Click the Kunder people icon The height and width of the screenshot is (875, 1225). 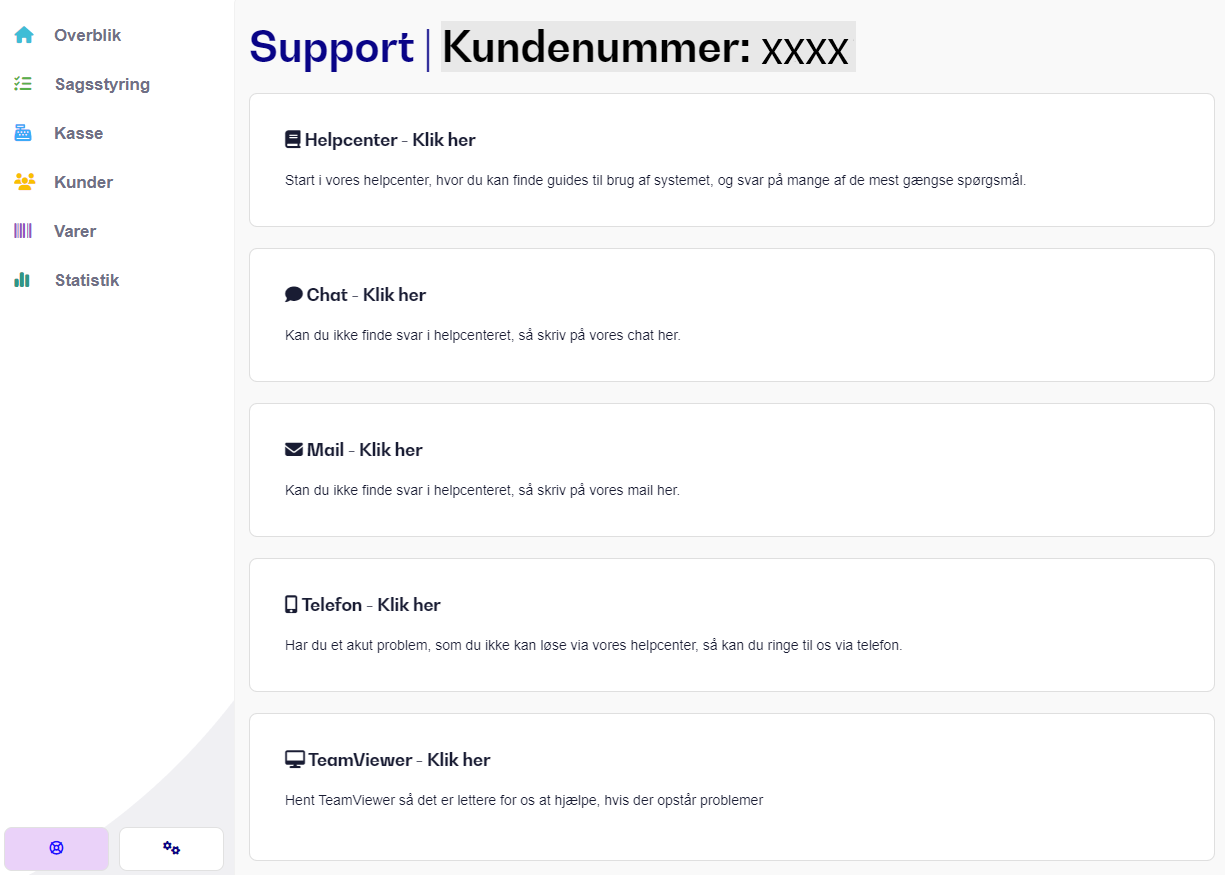coord(24,182)
